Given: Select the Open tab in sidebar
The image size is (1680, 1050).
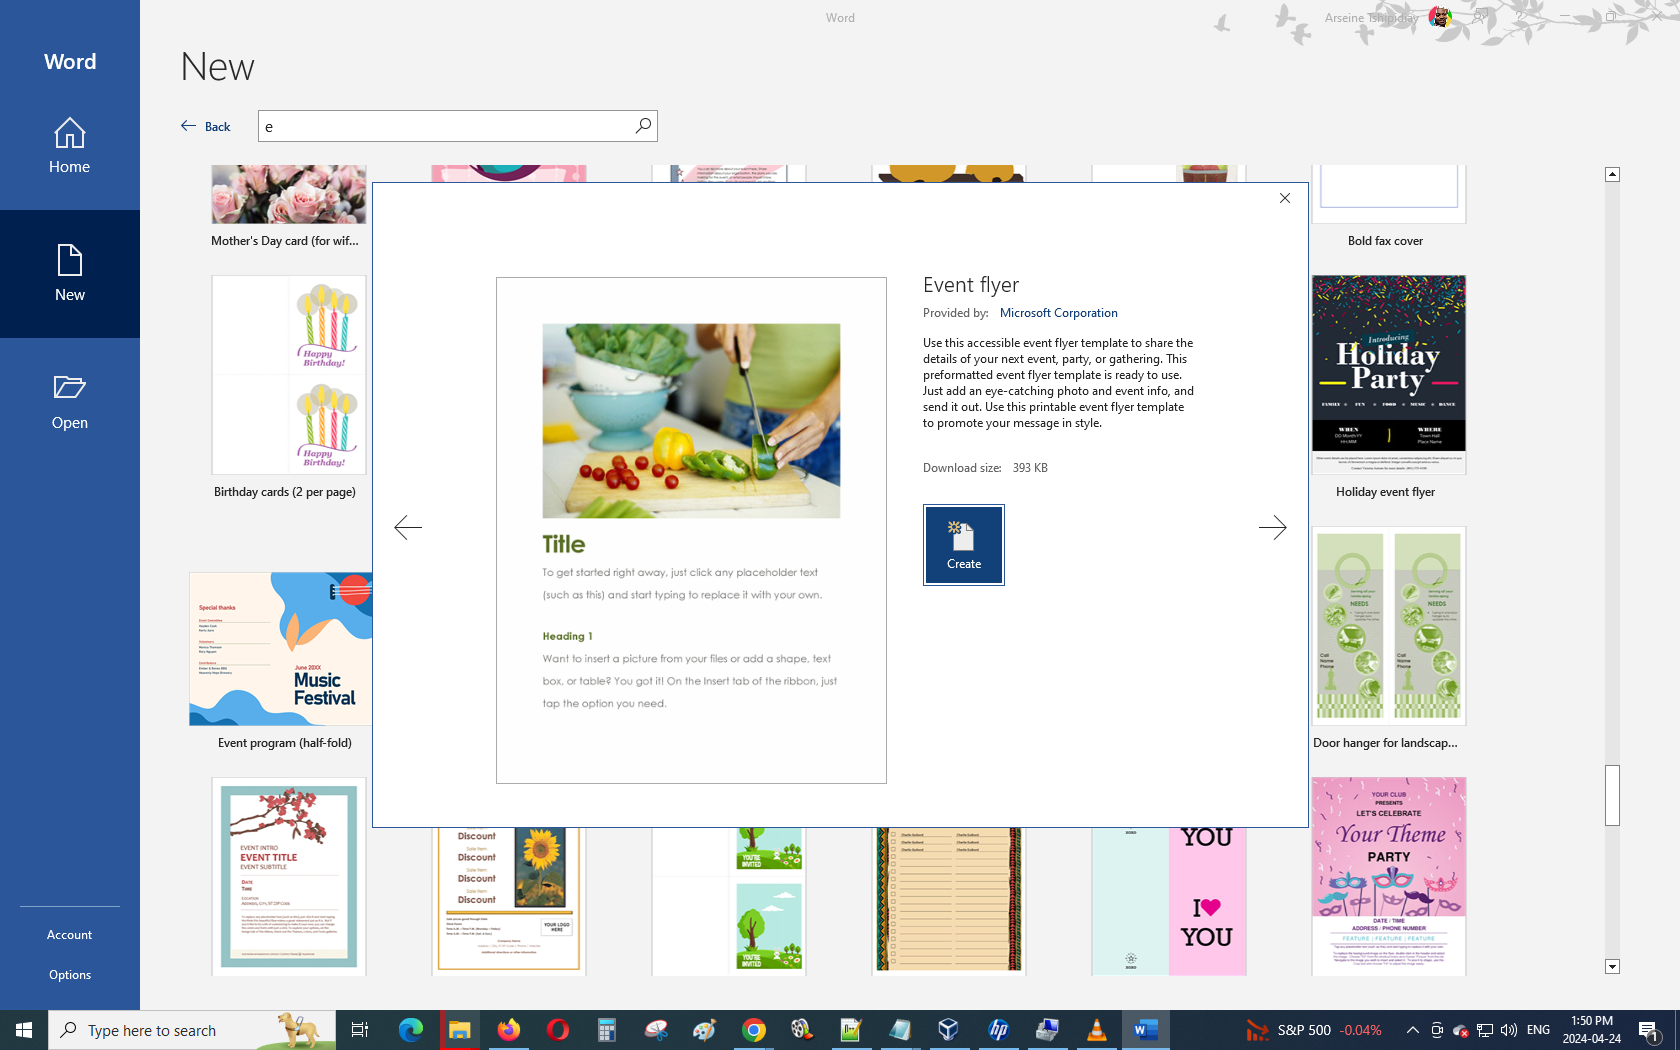Looking at the screenshot, I should click(70, 402).
